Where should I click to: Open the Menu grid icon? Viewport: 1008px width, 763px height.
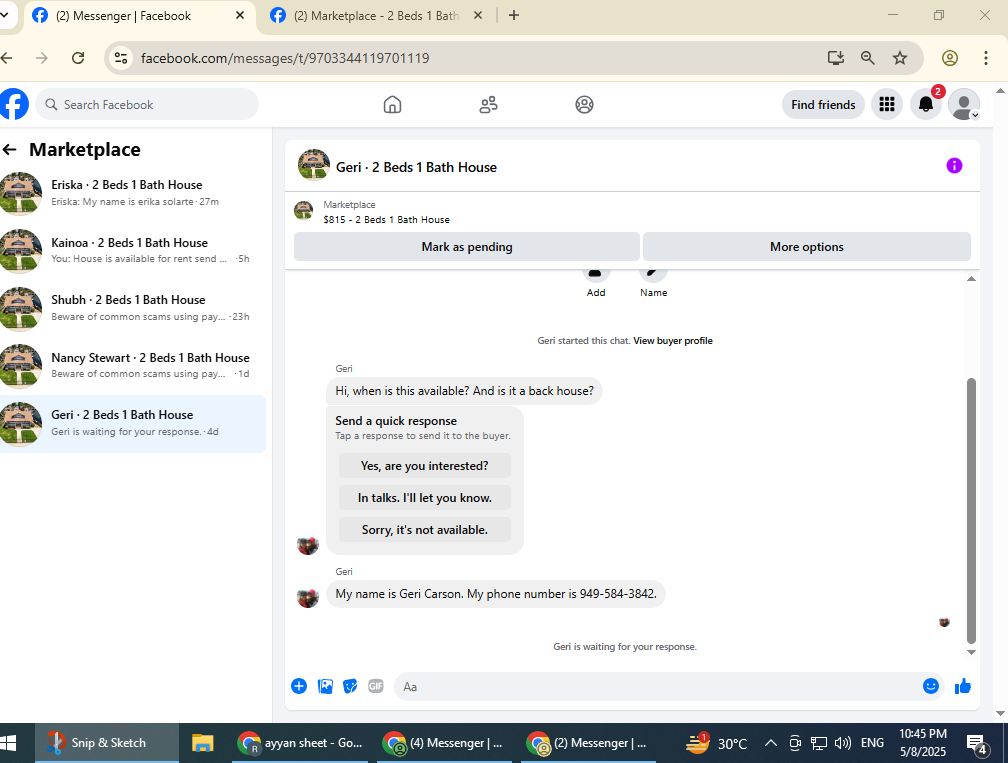coord(887,104)
